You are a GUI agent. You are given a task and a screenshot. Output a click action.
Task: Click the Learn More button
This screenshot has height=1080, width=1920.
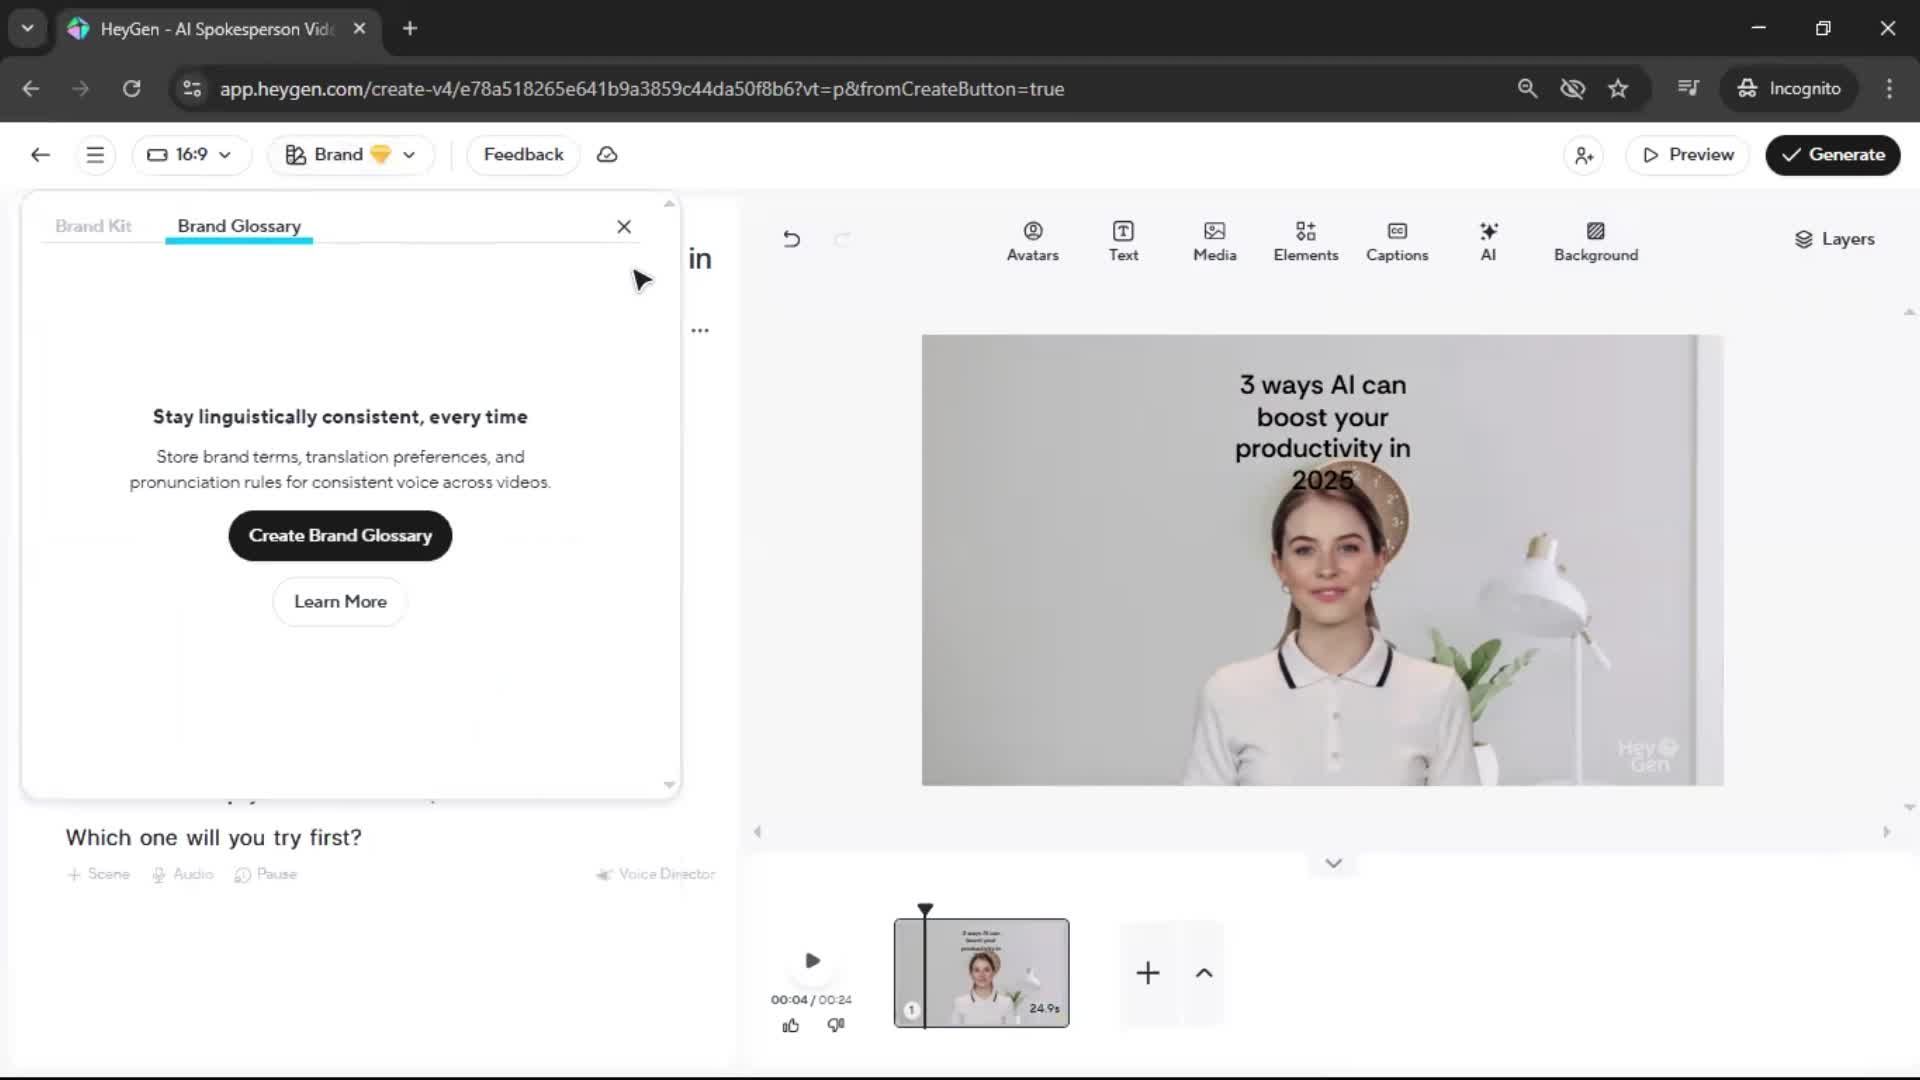pos(340,602)
